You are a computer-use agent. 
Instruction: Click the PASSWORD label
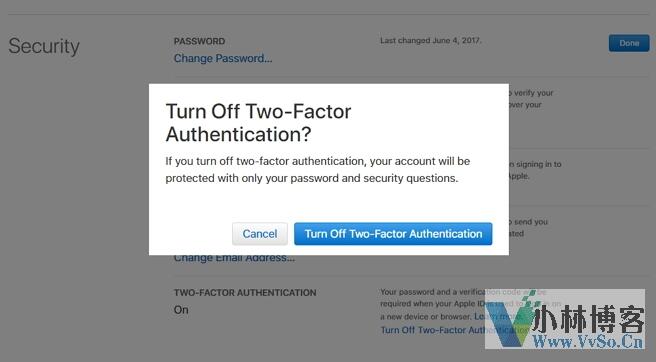[199, 41]
